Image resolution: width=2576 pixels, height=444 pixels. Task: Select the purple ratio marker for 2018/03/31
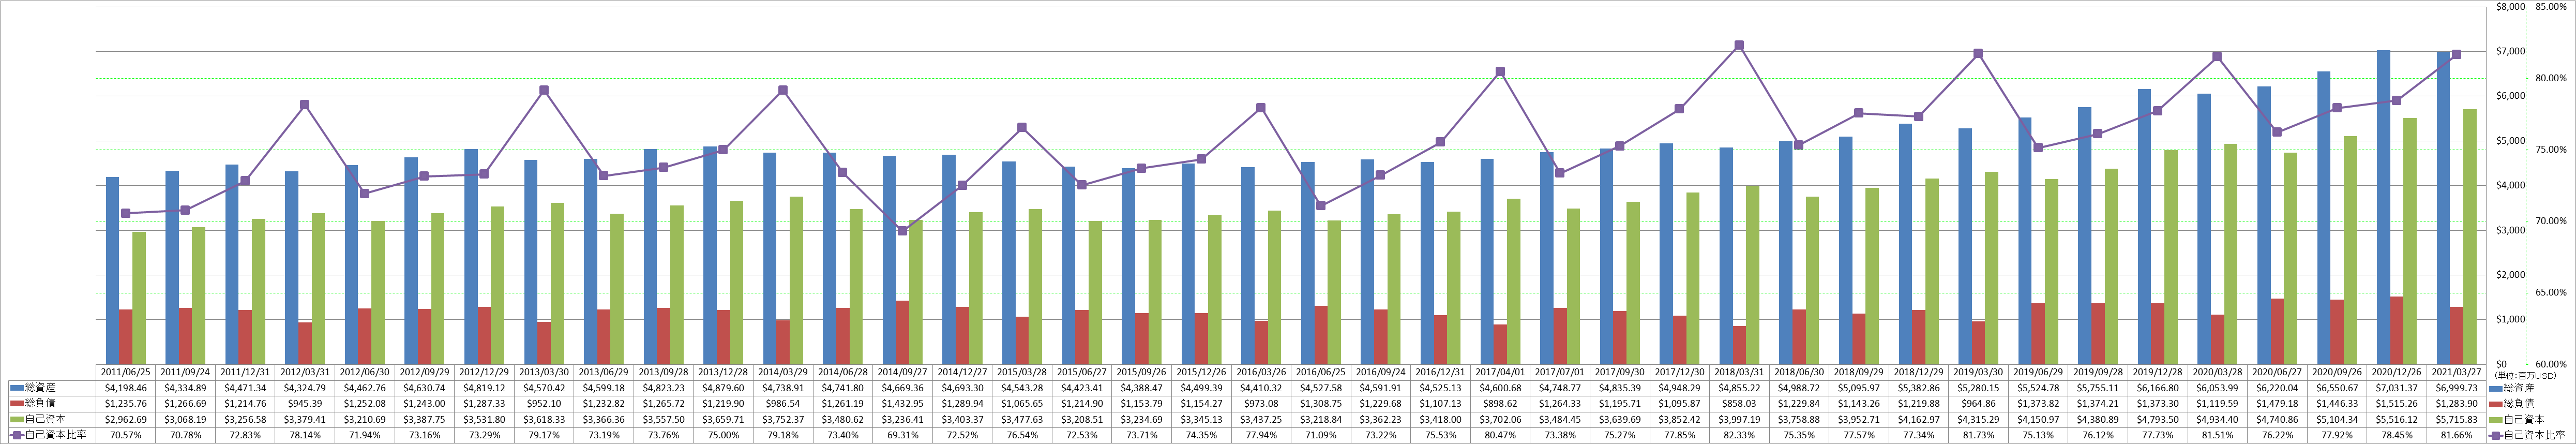(x=1739, y=45)
